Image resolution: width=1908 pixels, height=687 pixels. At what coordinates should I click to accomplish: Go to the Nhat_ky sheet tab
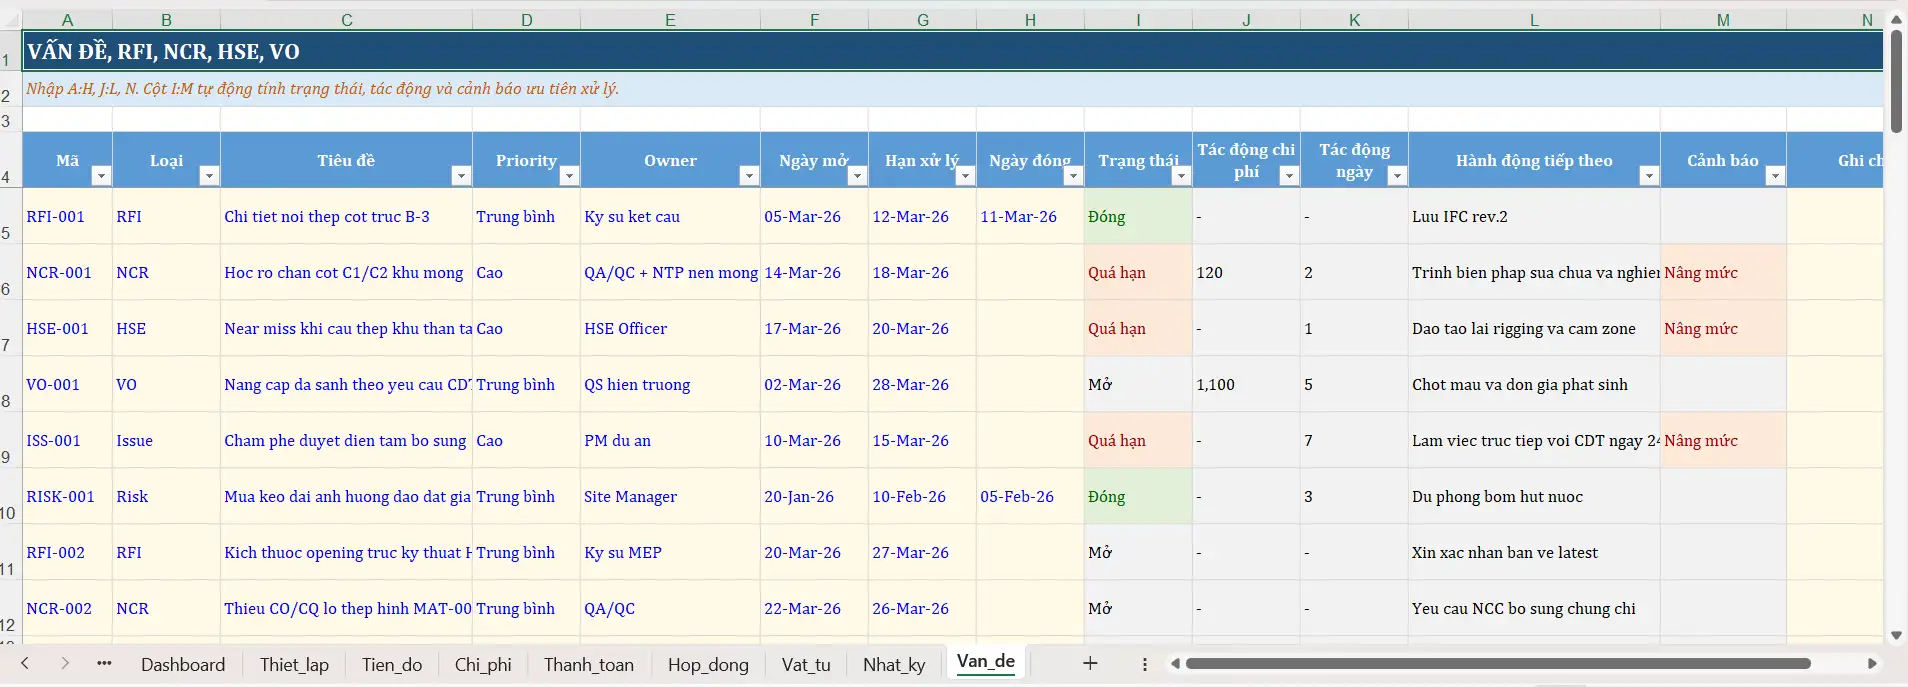coord(894,665)
